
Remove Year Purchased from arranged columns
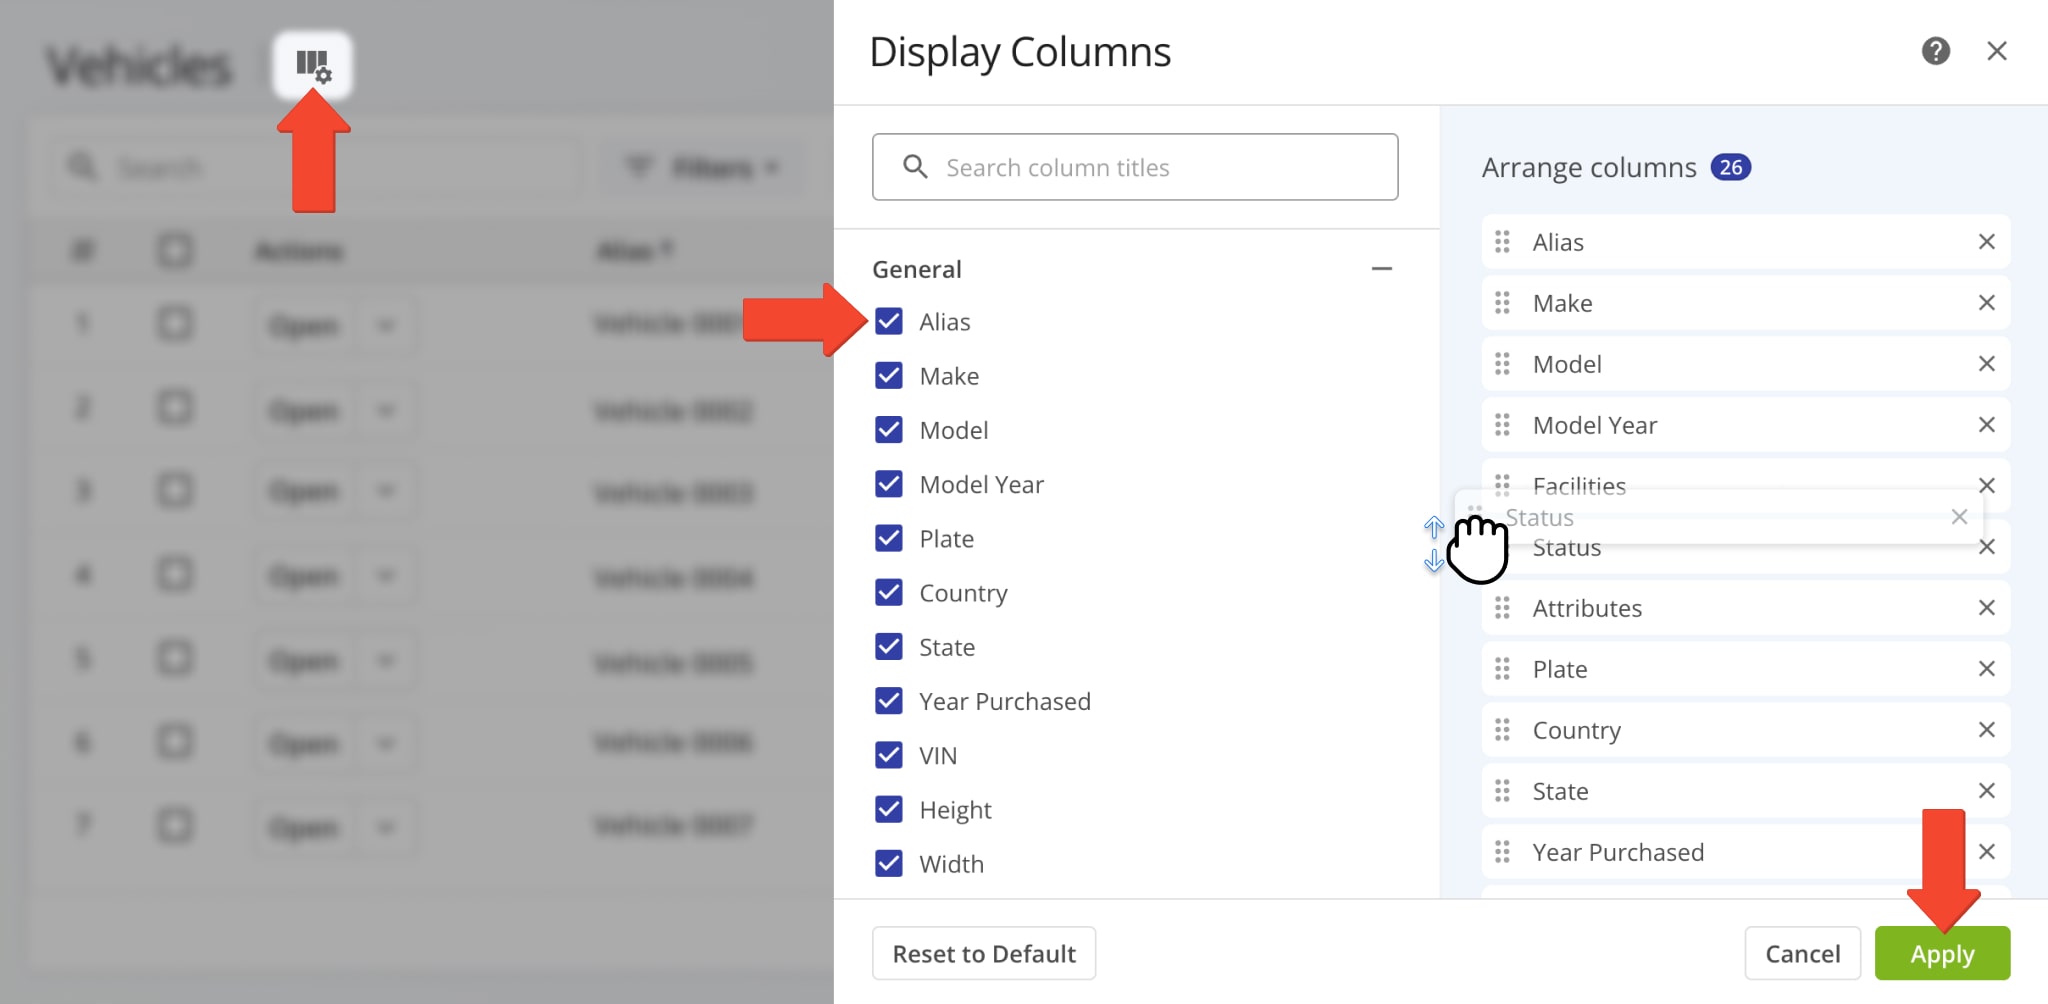[1987, 852]
